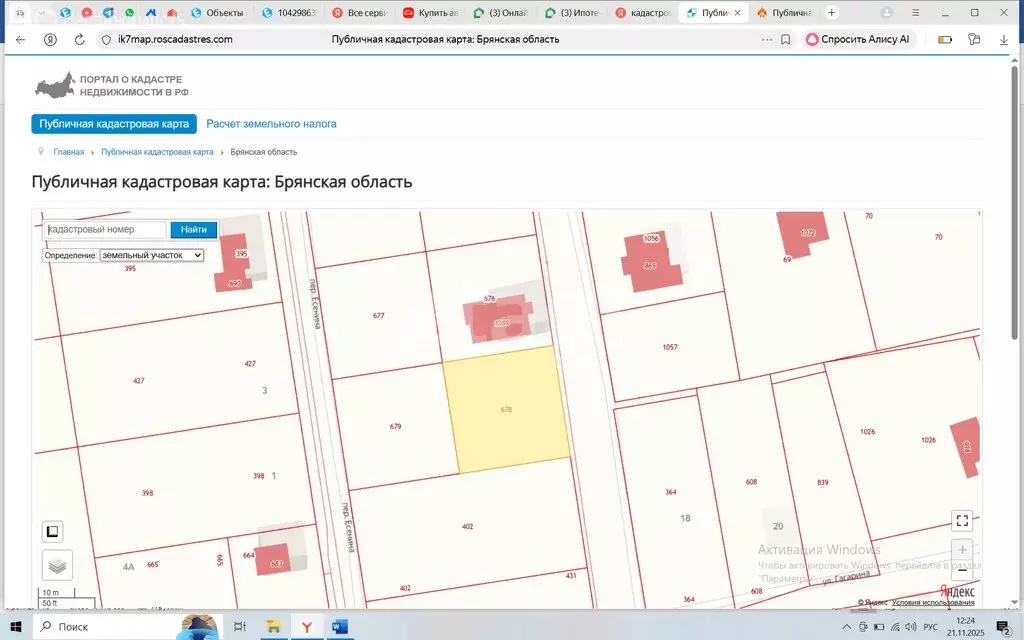Open browser downloads icon
This screenshot has width=1024, height=640.
point(1003,39)
